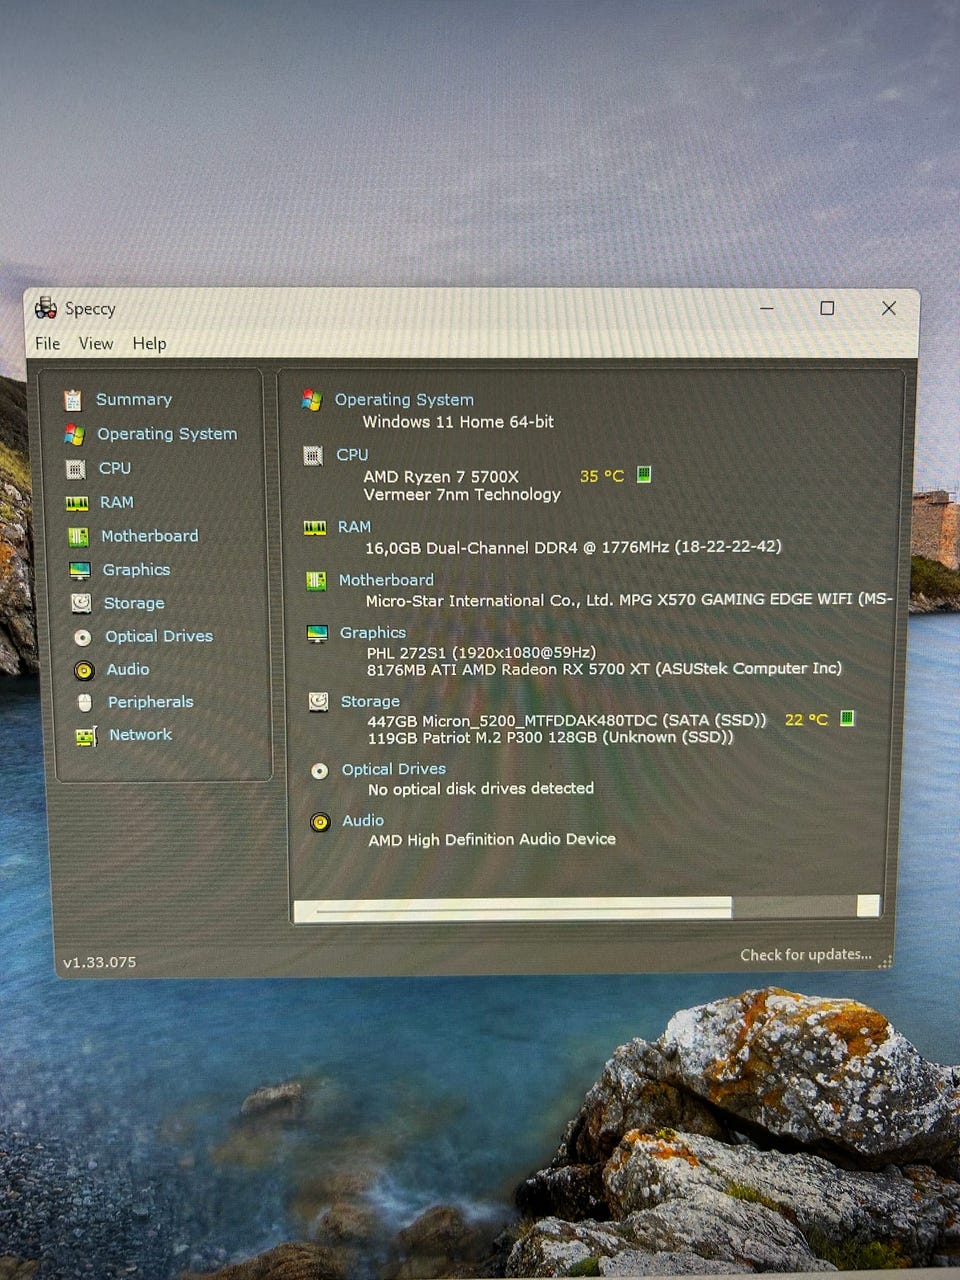The image size is (960, 1280).
Task: Click AMD High Definition Audio Device text
Action: tap(492, 840)
